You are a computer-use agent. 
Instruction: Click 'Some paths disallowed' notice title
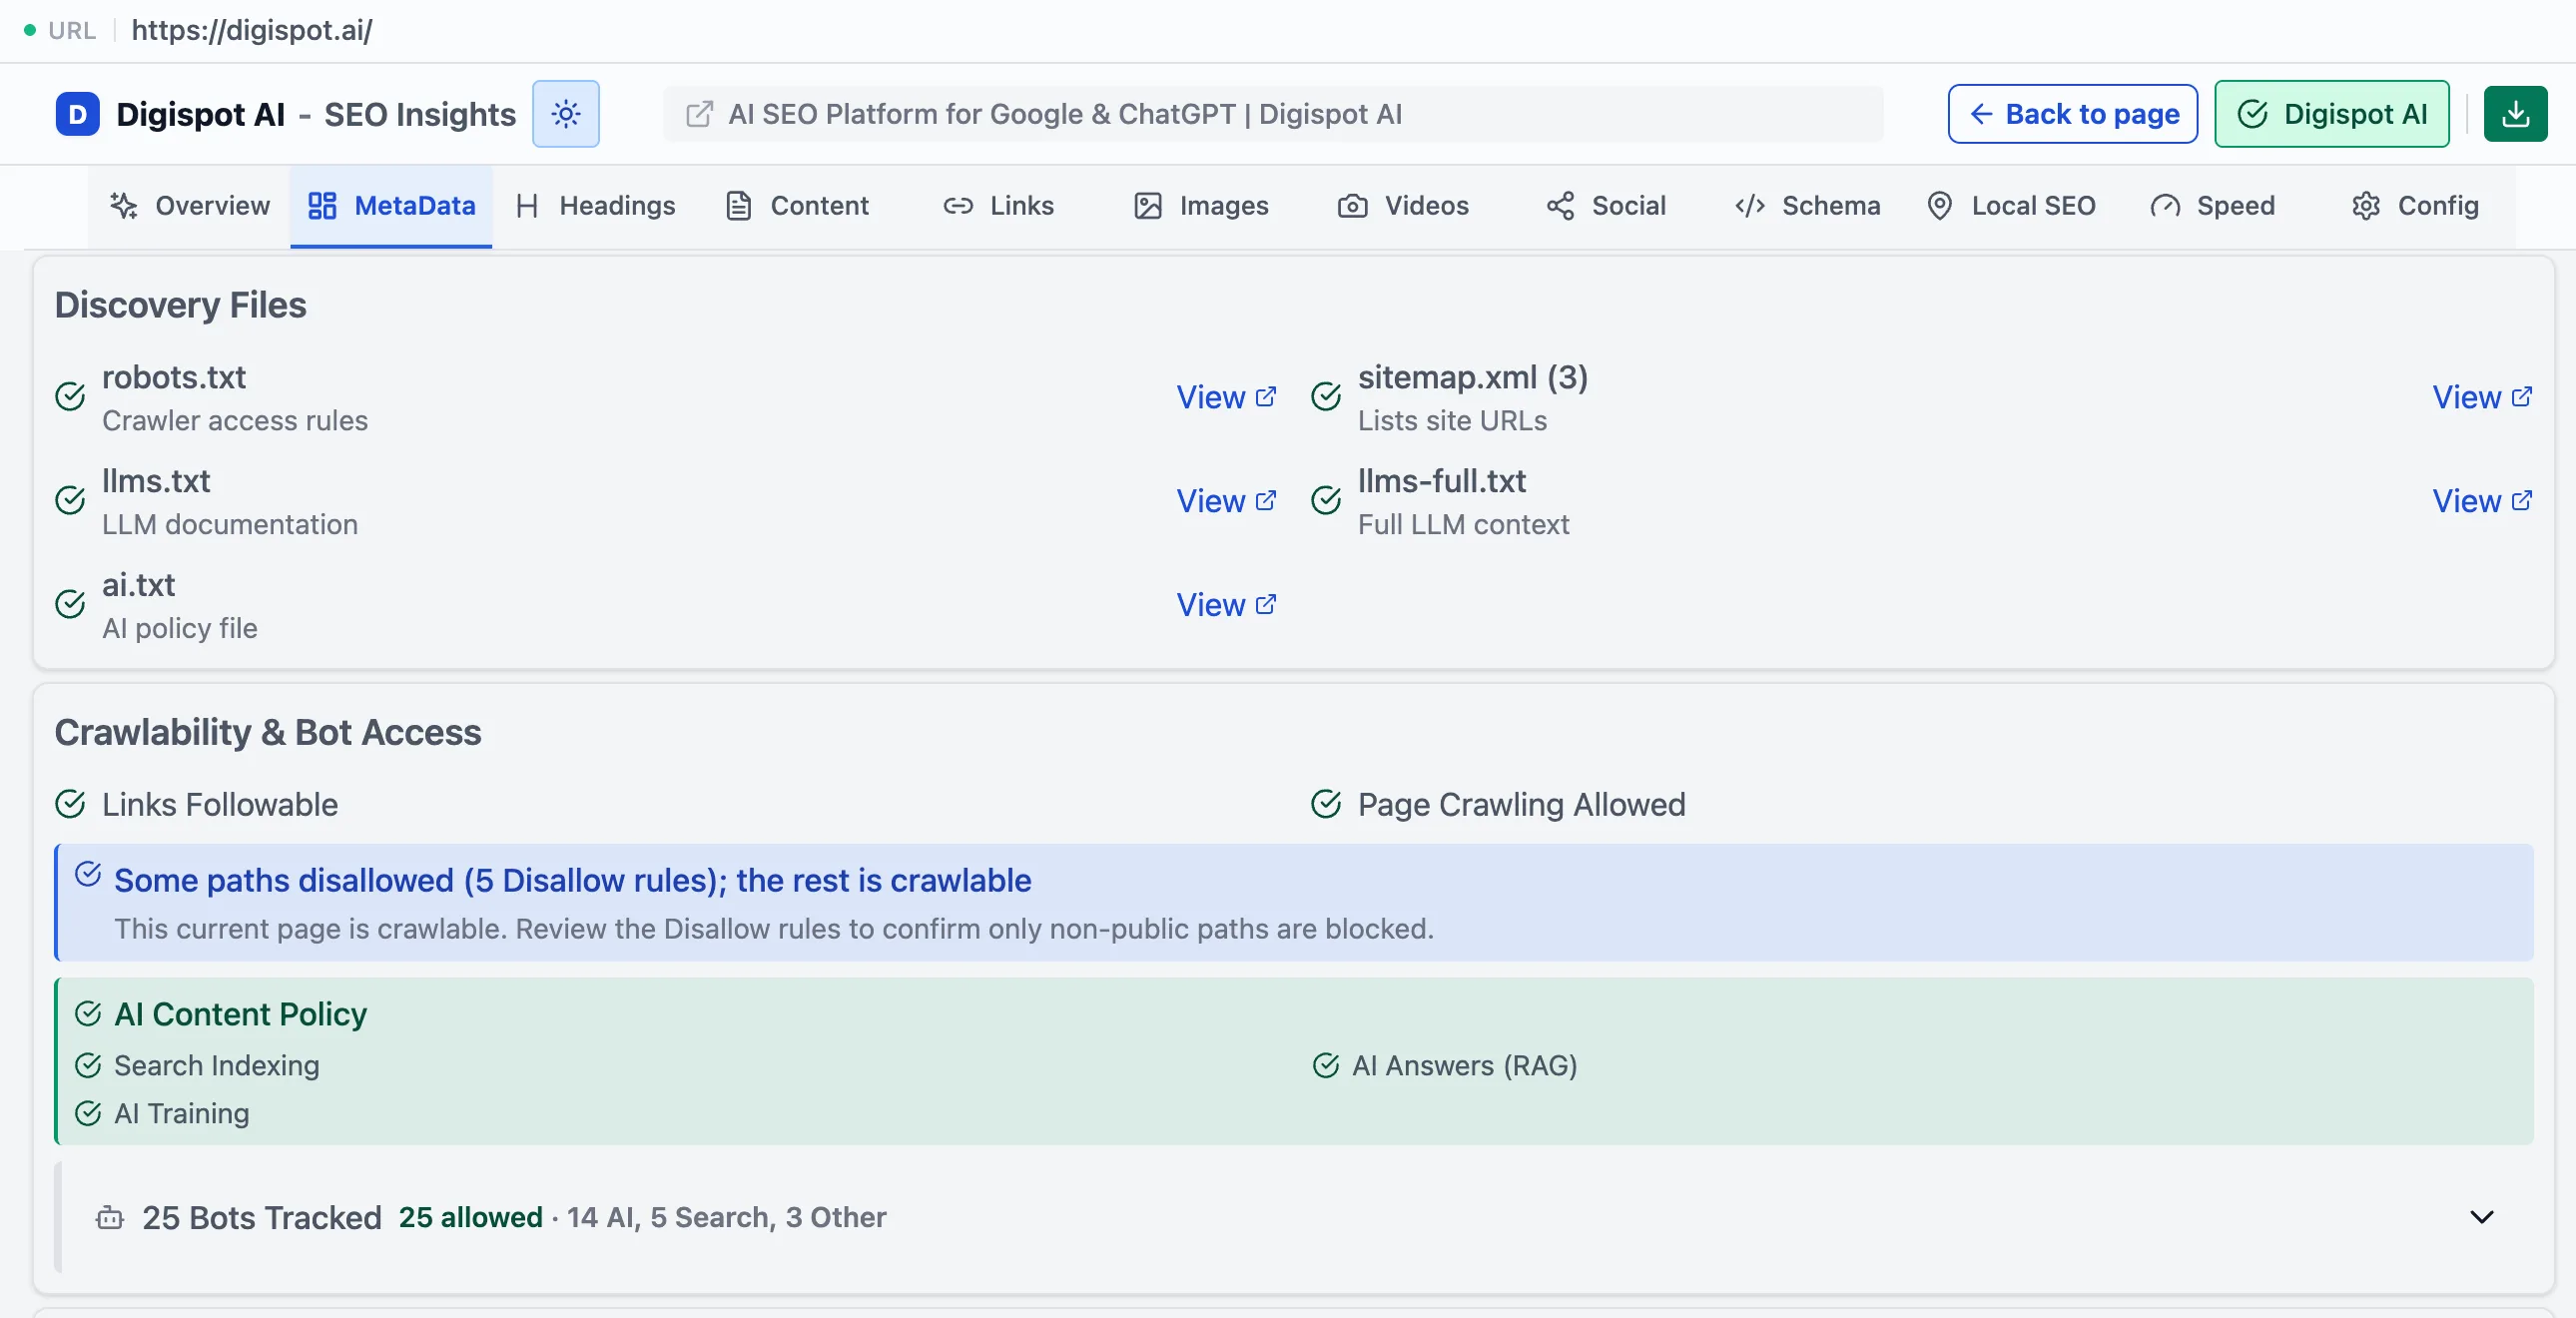tap(573, 880)
